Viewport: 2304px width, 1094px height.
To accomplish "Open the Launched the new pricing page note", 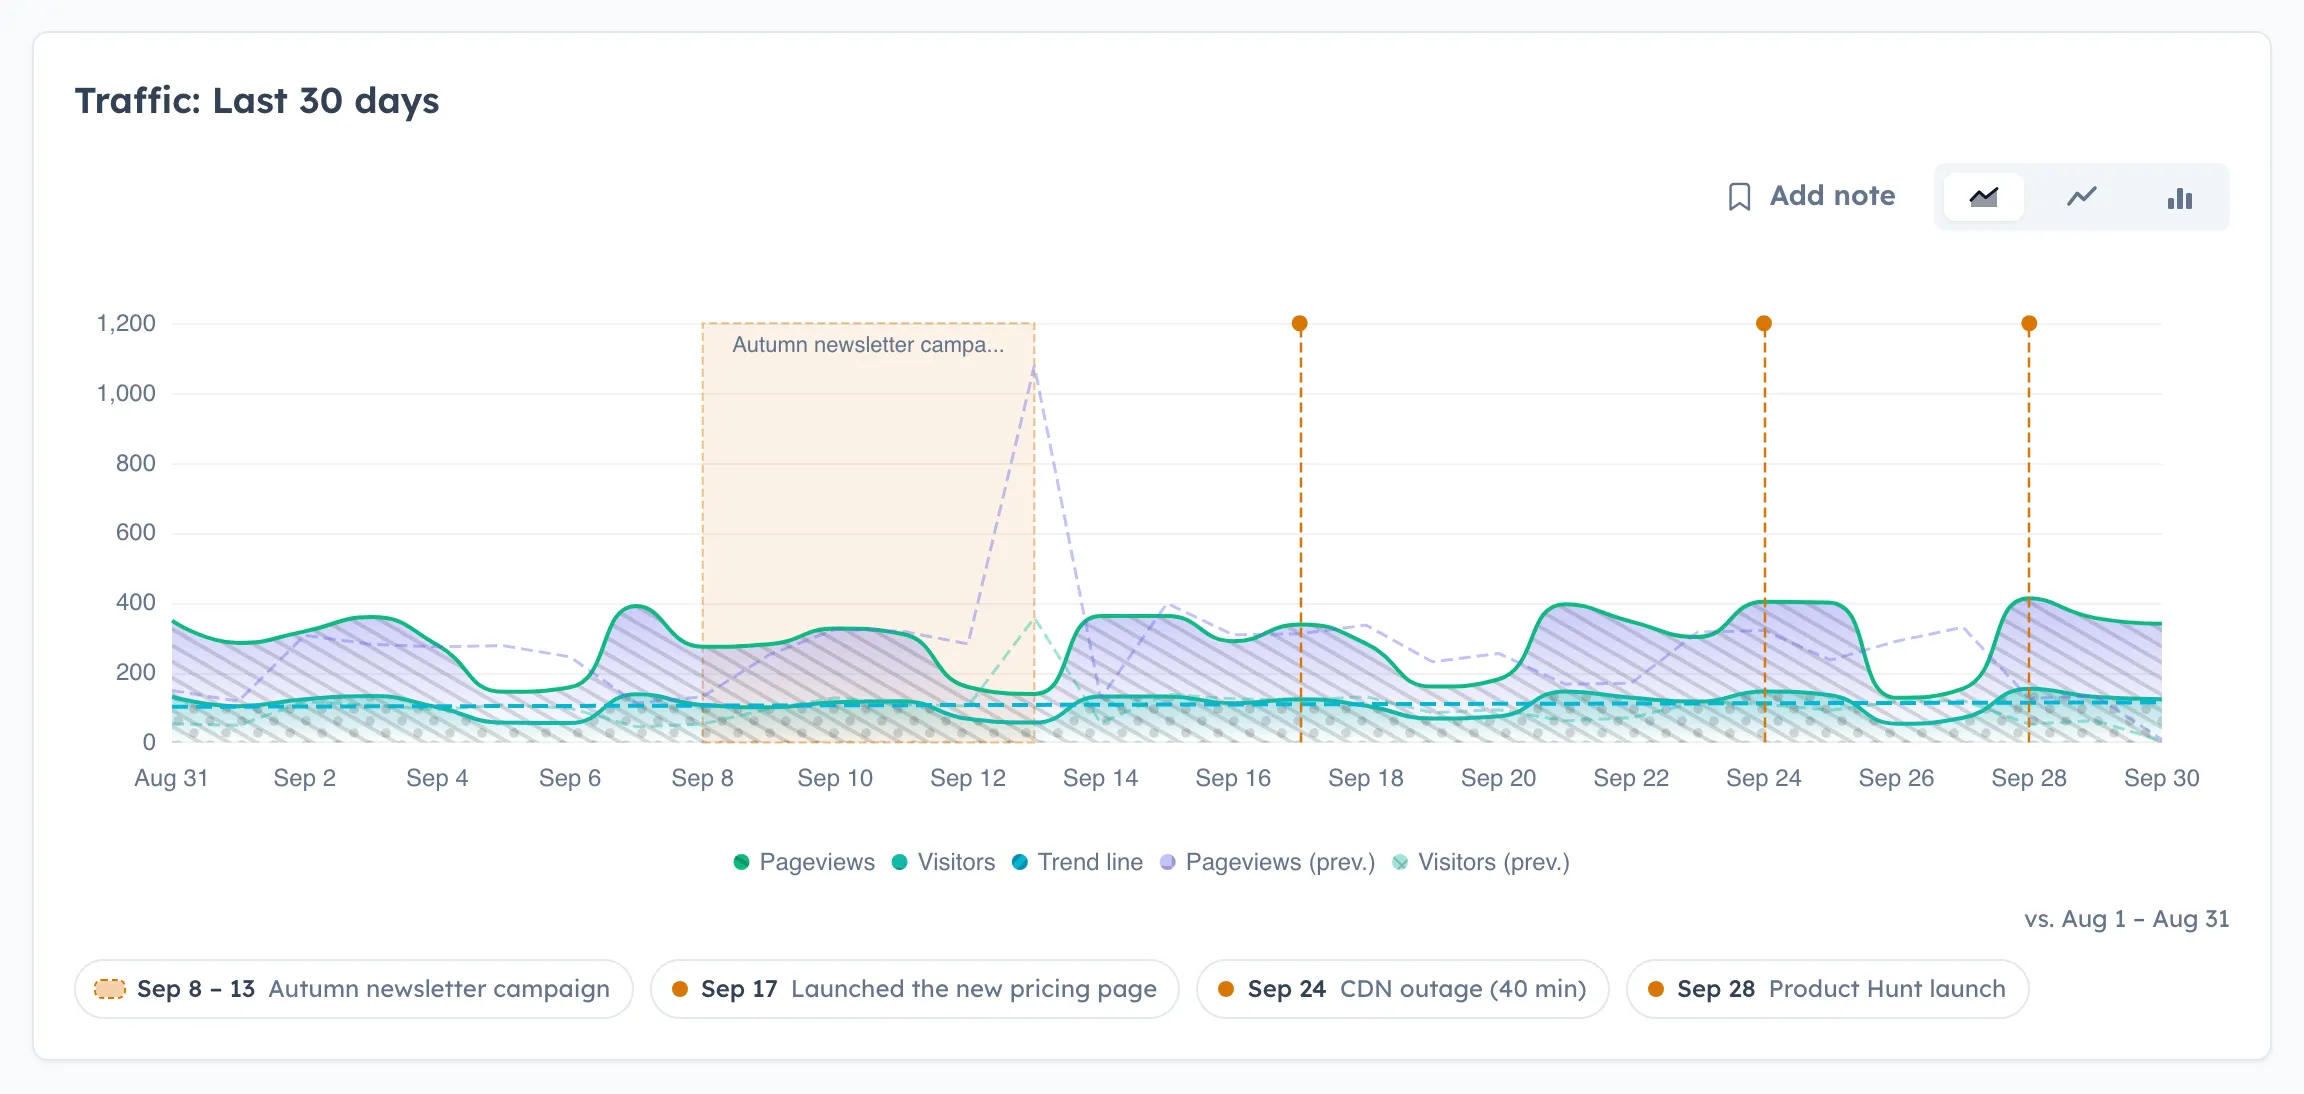I will tap(915, 989).
